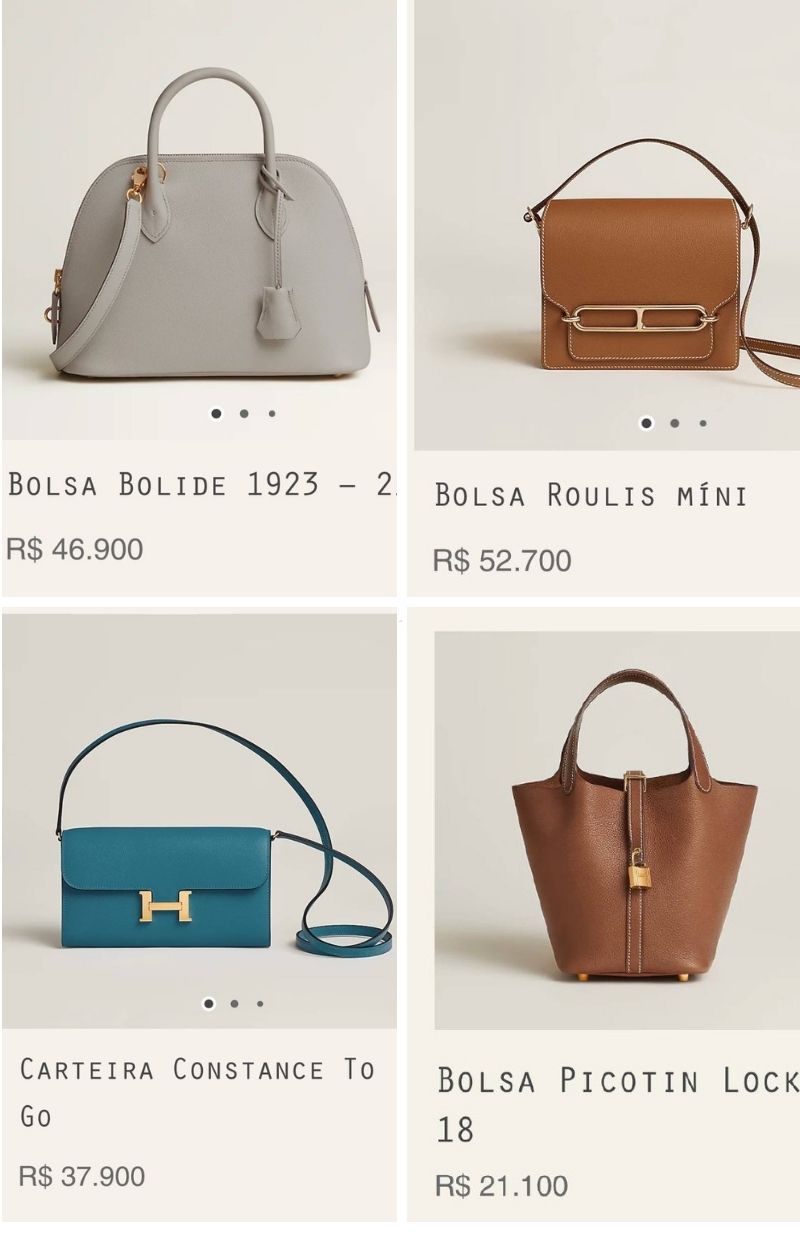Select third carousel dot under Roulis bag

tap(703, 423)
